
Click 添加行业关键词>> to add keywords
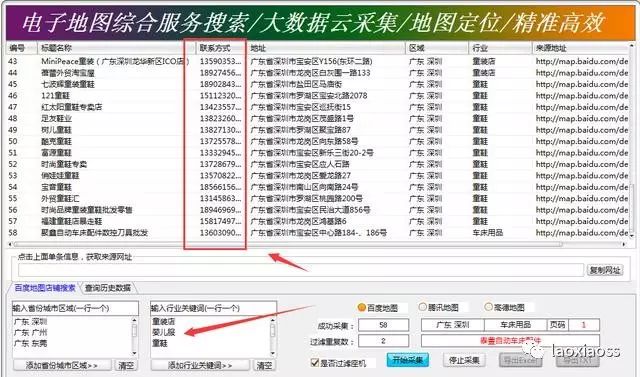(x=200, y=365)
